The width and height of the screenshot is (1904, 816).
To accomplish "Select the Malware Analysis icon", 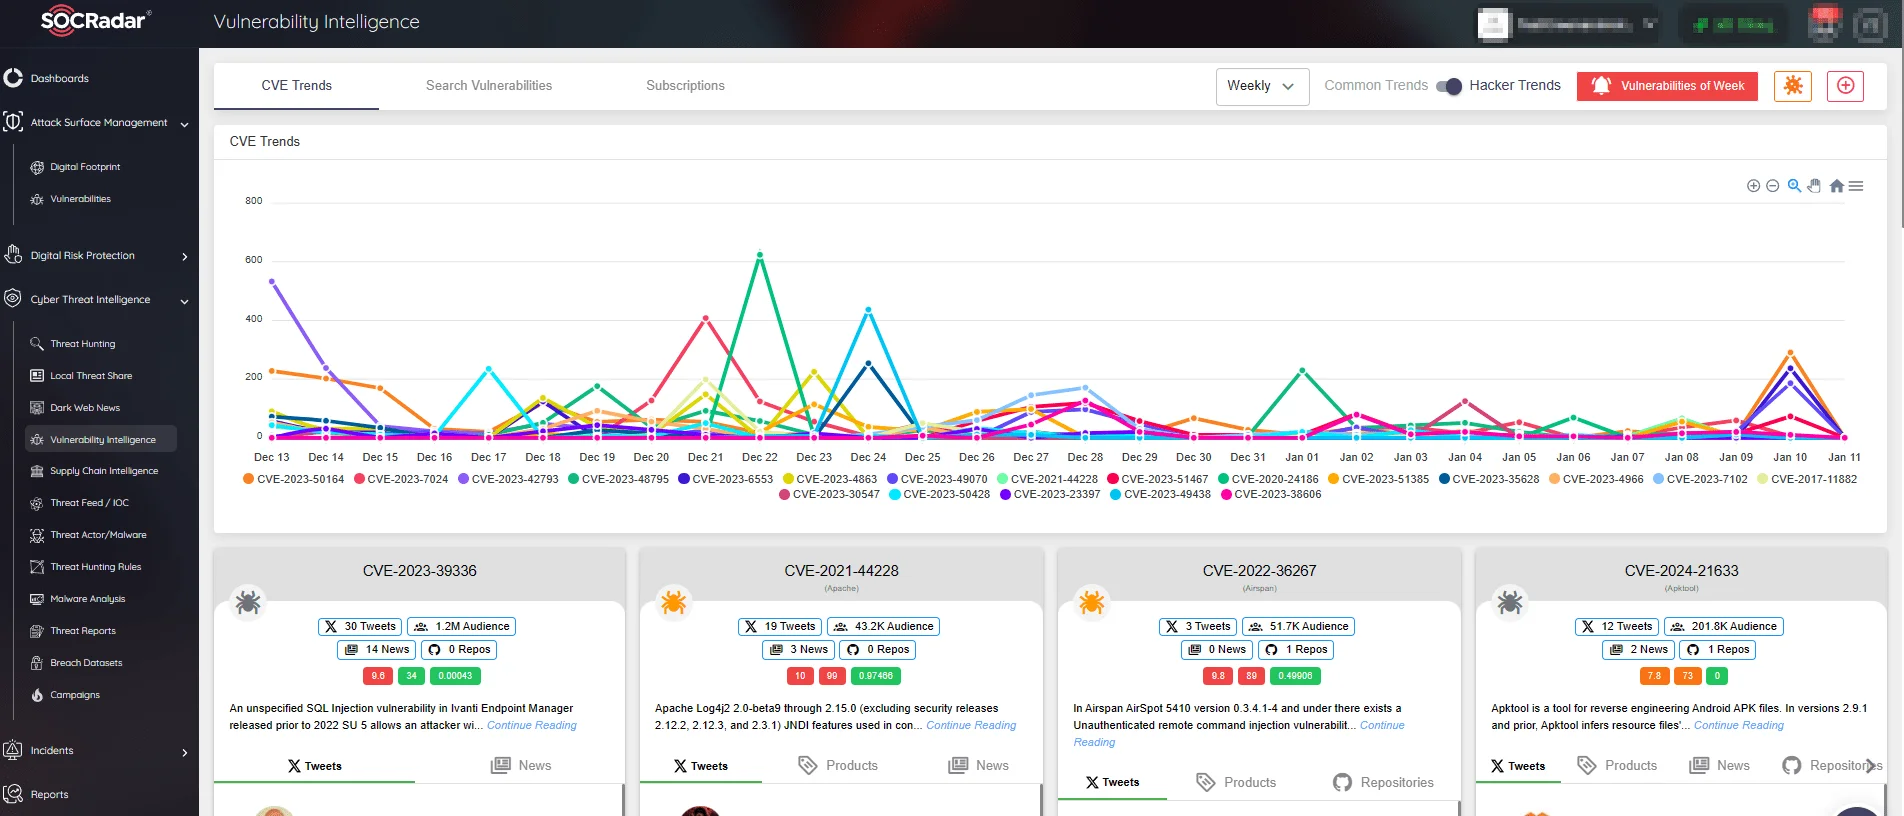I will pyautogui.click(x=37, y=599).
